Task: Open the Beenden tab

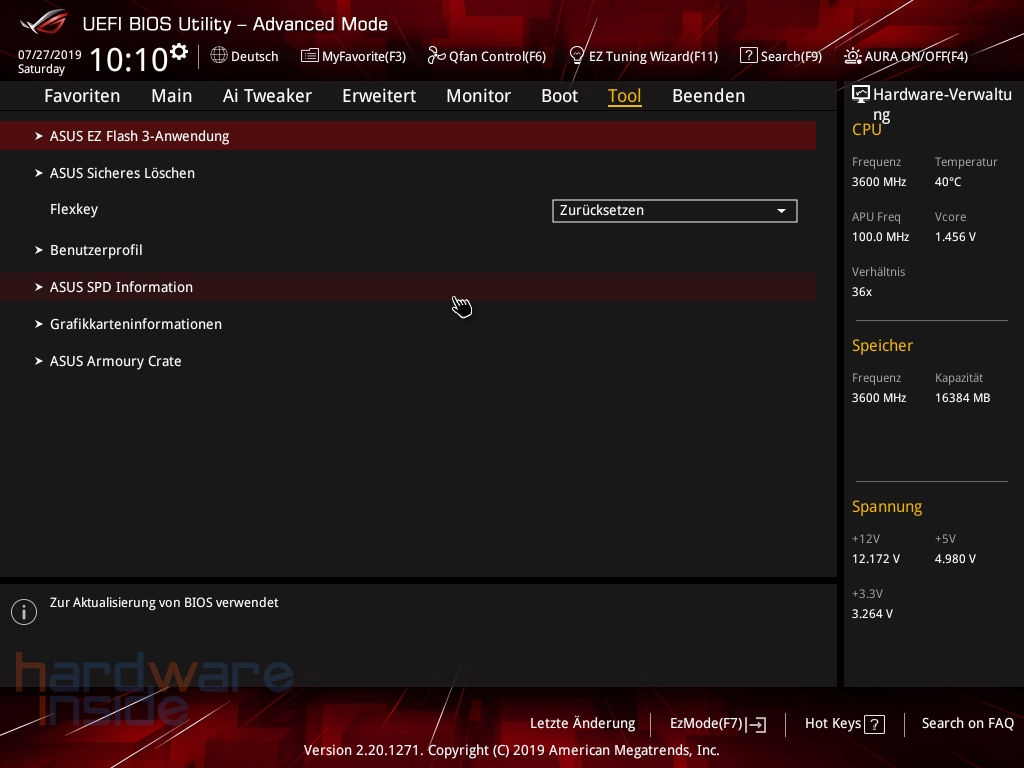Action: [709, 96]
